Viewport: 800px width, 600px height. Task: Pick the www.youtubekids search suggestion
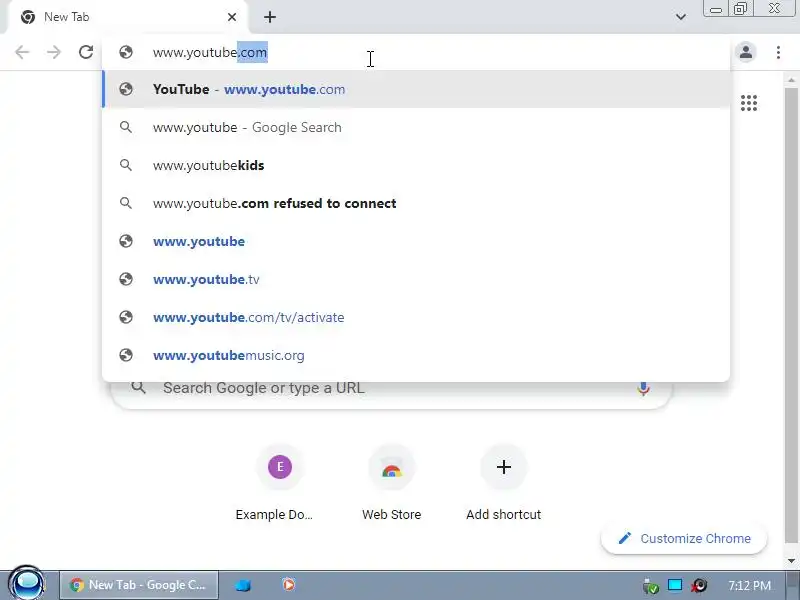[416, 165]
